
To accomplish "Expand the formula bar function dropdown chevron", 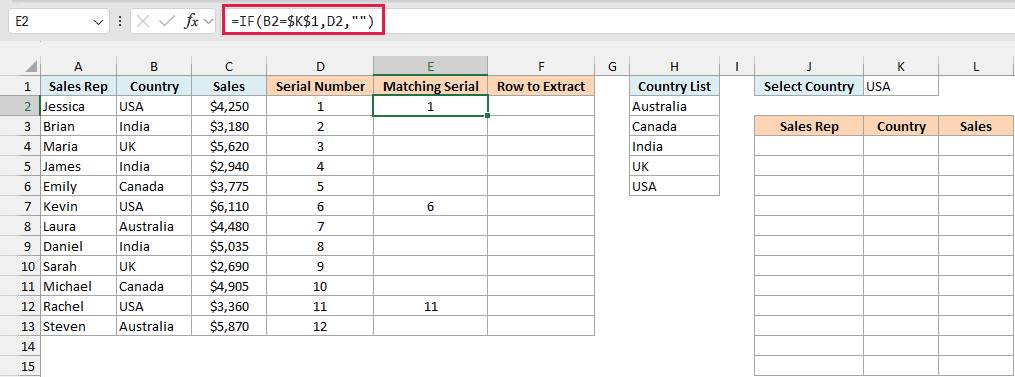I will pyautogui.click(x=208, y=21).
